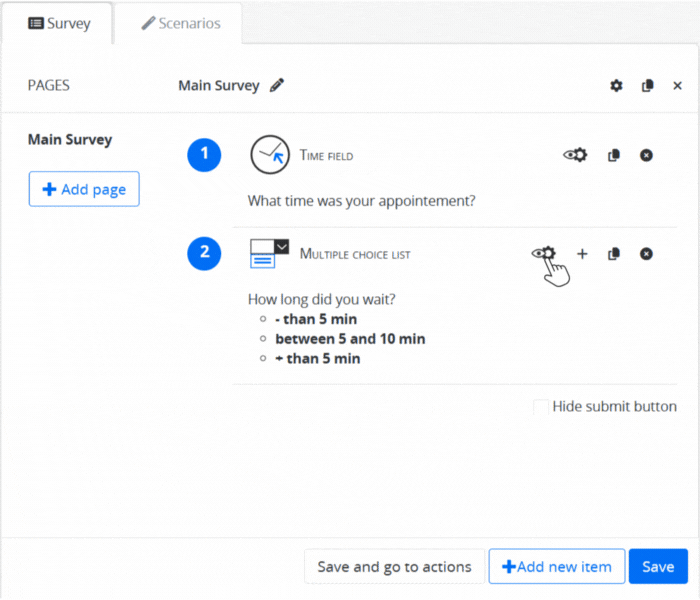Duplicate the Main Survey page
700x600 pixels.
[x=647, y=86]
